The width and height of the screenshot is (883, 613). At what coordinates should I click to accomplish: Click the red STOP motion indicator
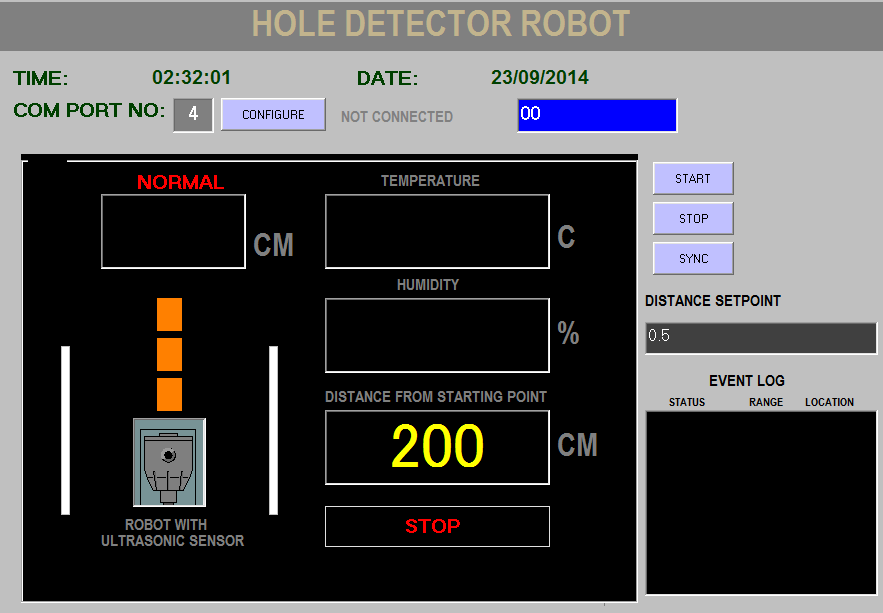coord(437,527)
